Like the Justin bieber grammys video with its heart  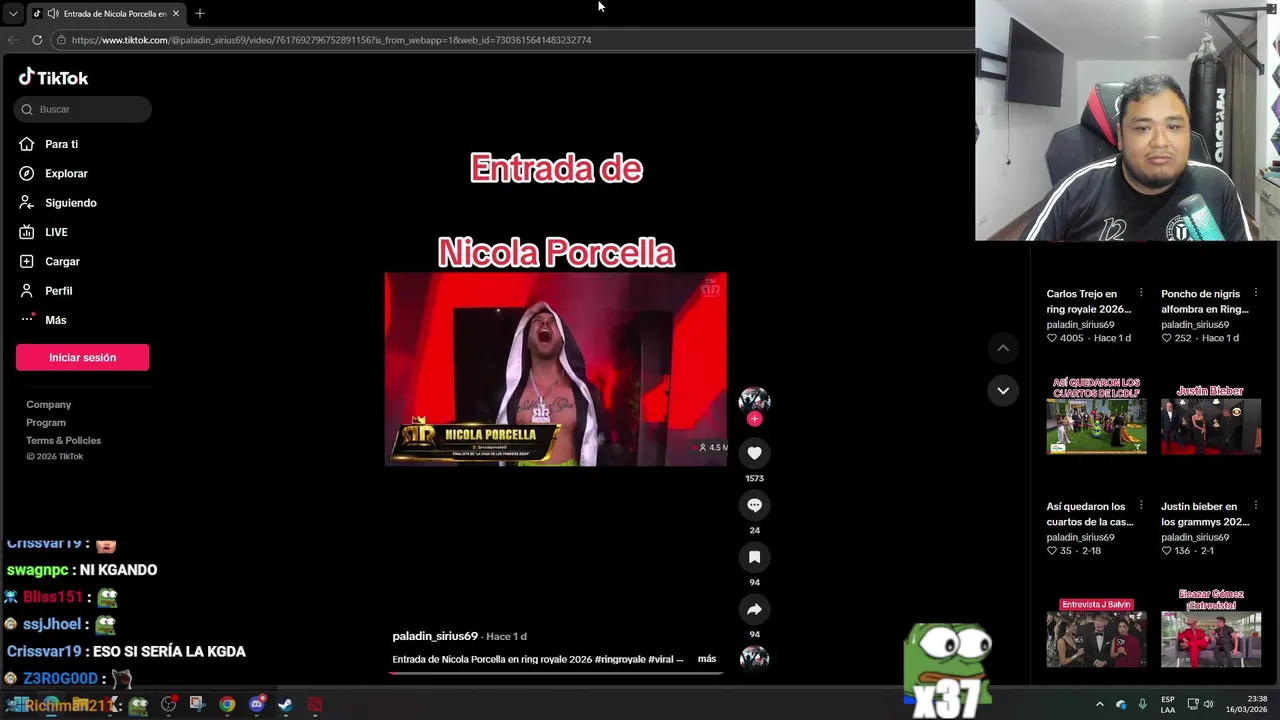click(1167, 551)
